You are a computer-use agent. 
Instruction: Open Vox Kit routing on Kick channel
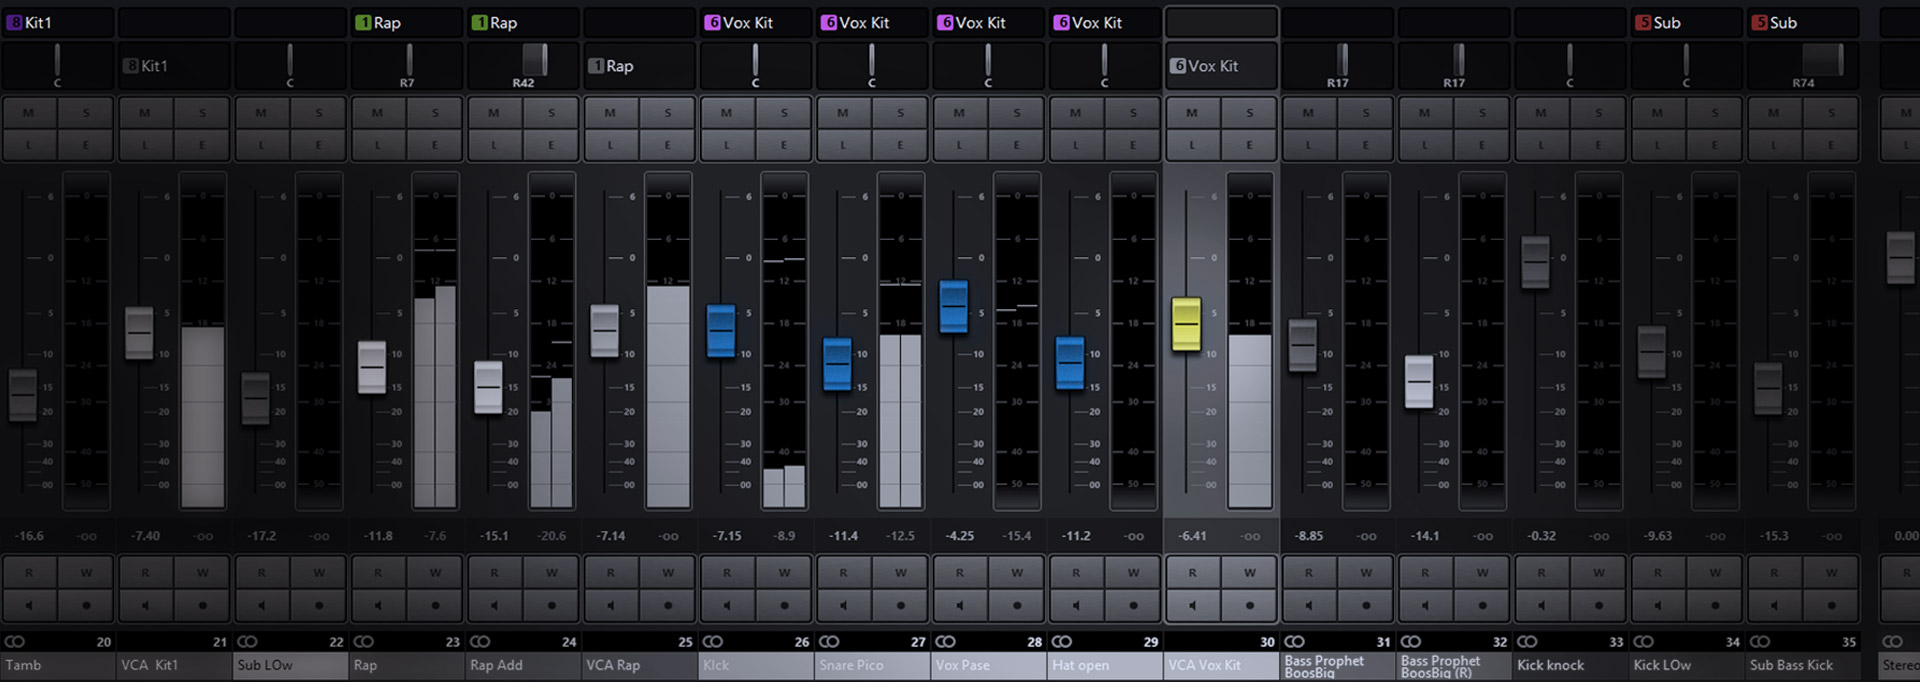click(x=756, y=22)
